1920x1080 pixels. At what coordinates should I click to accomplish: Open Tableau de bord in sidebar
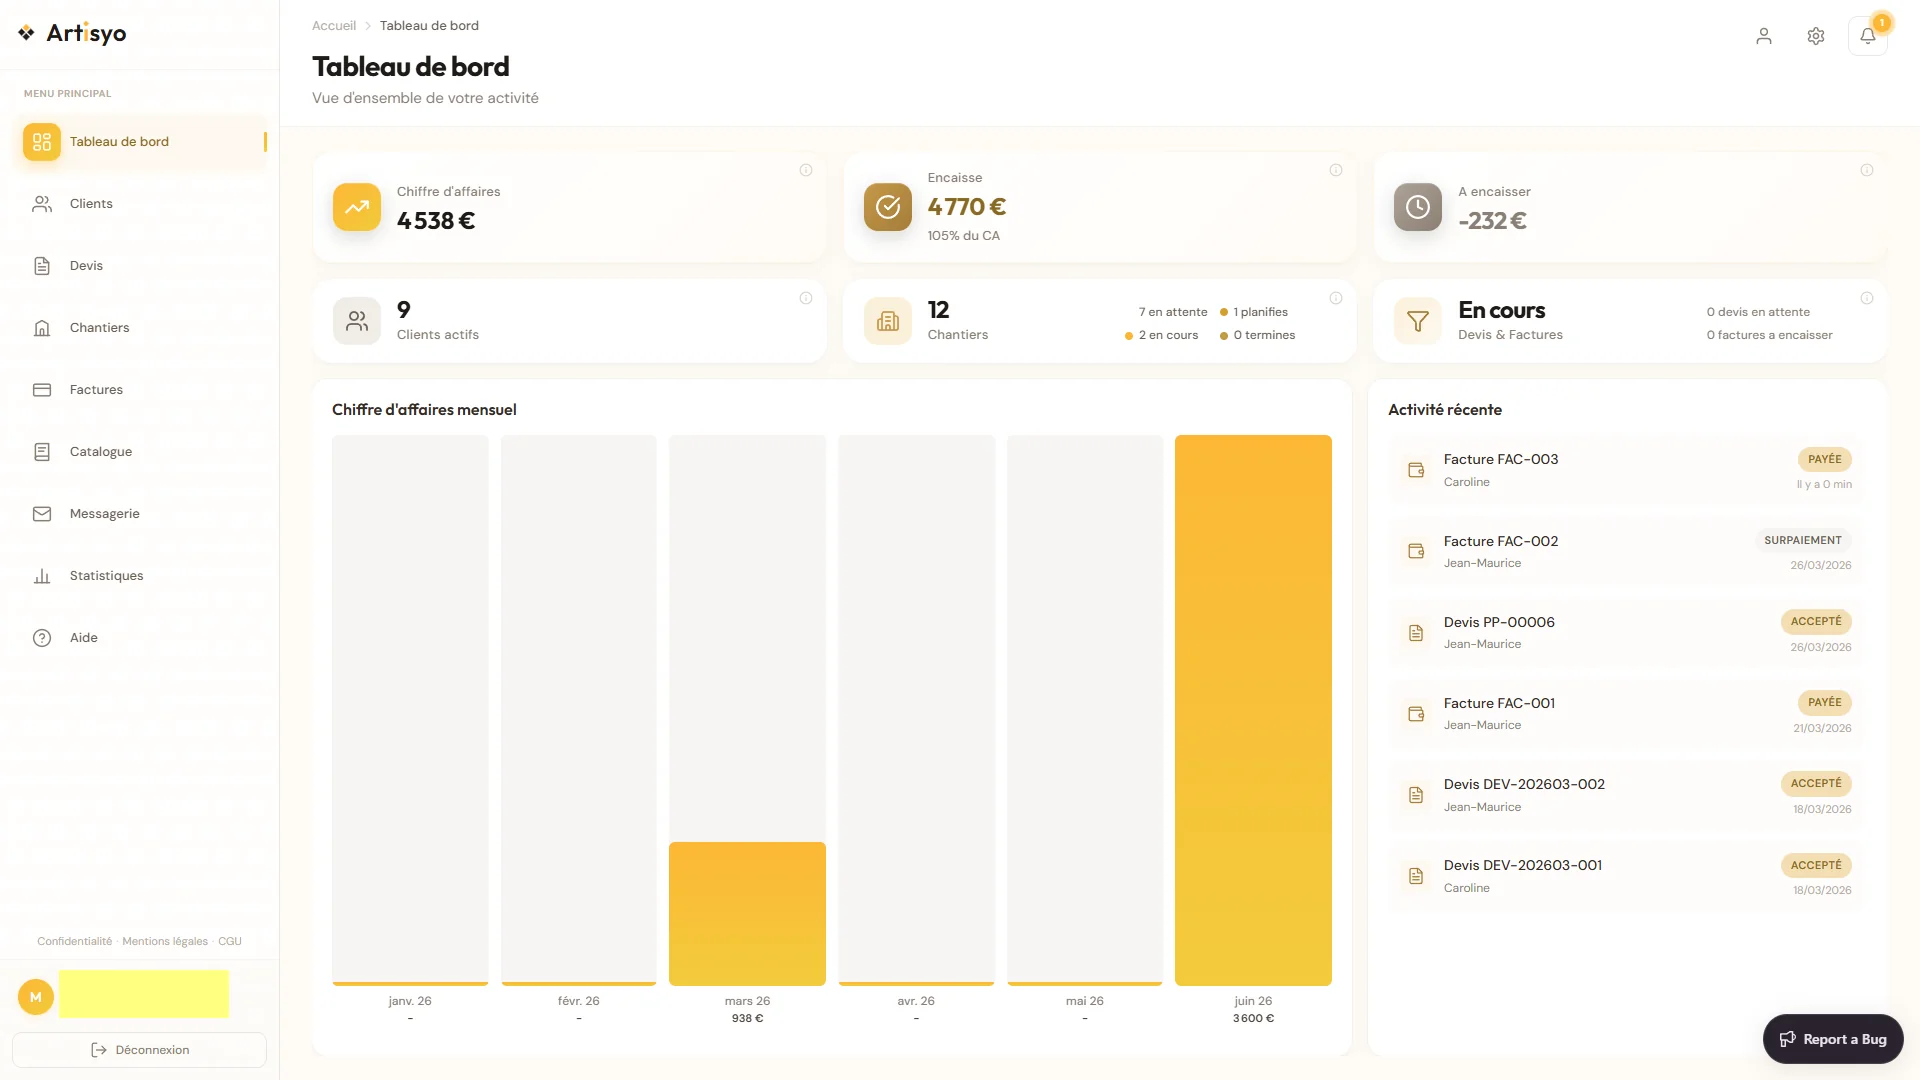pyautogui.click(x=140, y=142)
